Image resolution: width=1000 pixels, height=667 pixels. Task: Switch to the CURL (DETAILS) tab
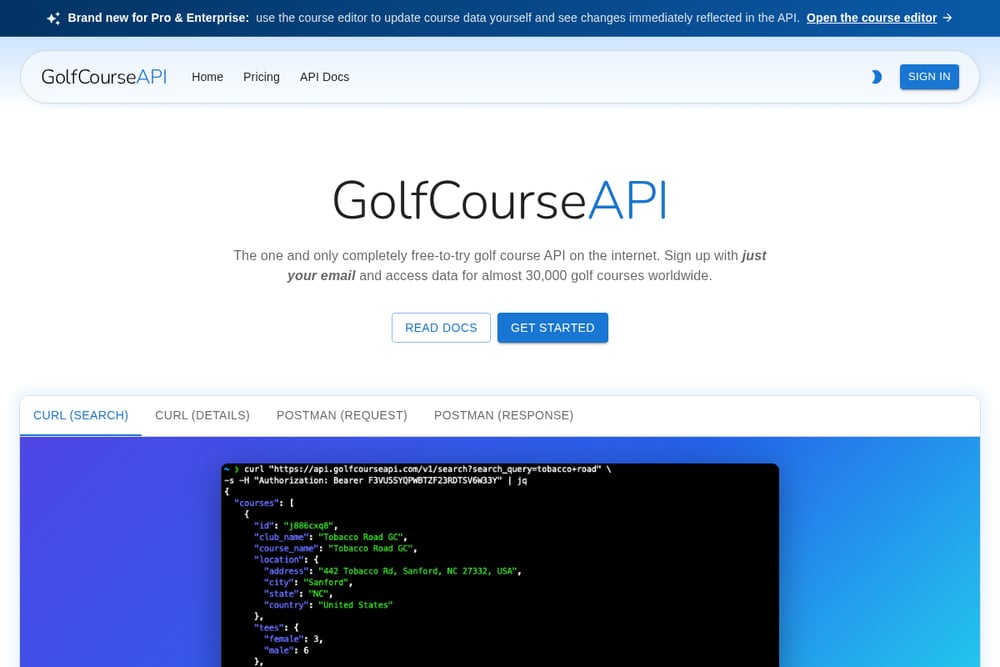(202, 415)
